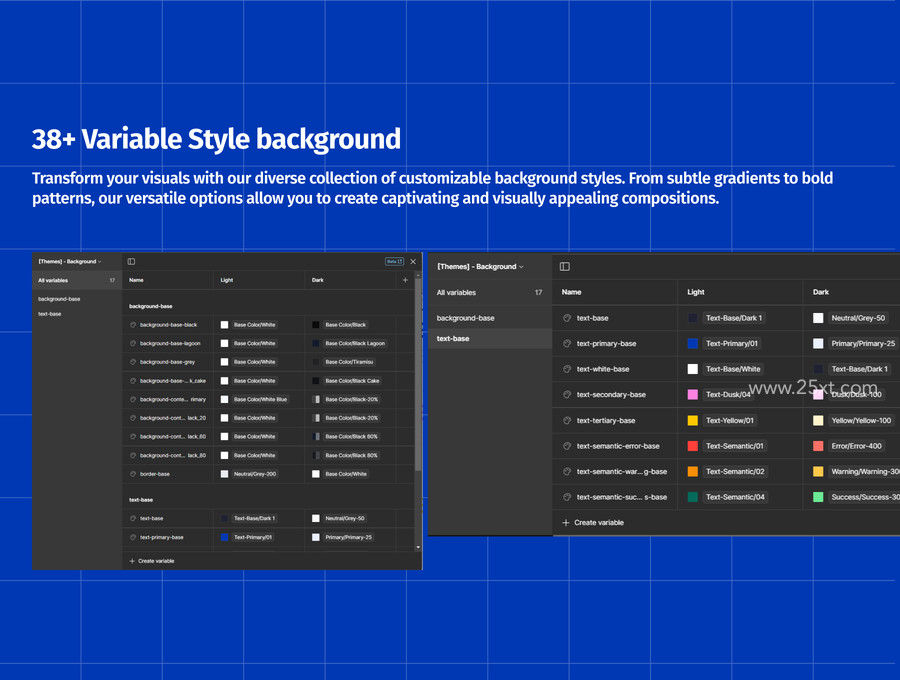This screenshot has height=680, width=900.
Task: Click the color type icon of text-semantic-error-base
Action: coord(567,446)
